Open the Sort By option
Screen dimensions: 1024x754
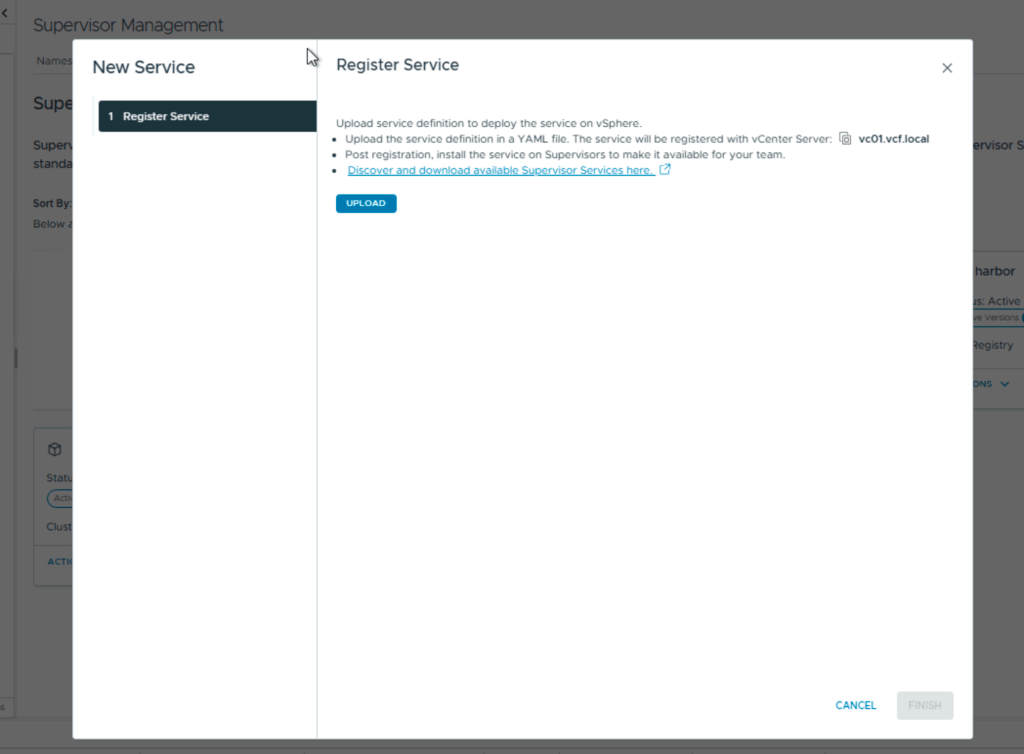pos(52,203)
